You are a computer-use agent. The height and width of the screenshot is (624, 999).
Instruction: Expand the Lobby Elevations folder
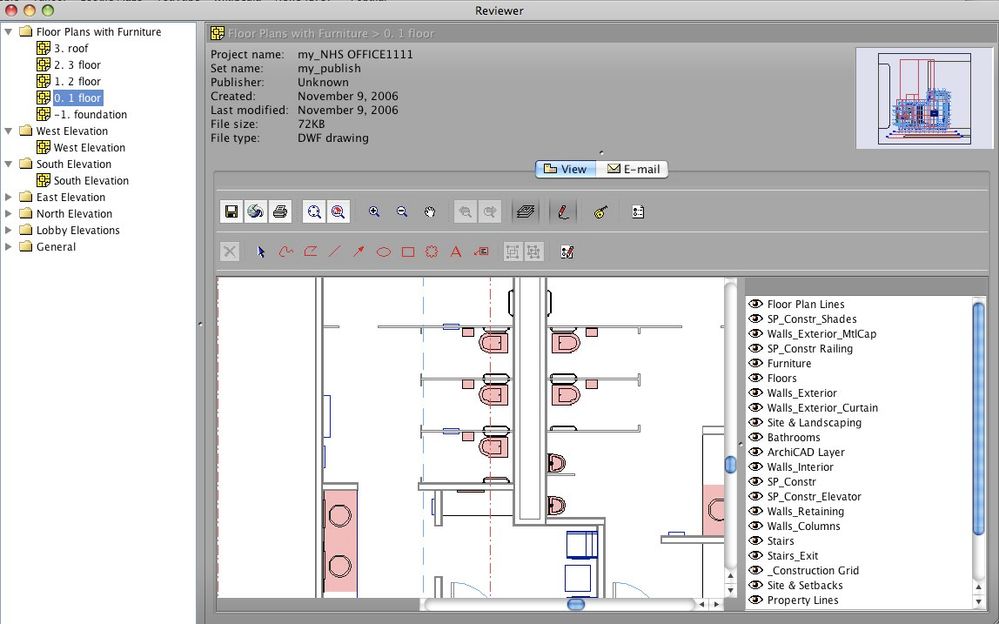click(9, 230)
